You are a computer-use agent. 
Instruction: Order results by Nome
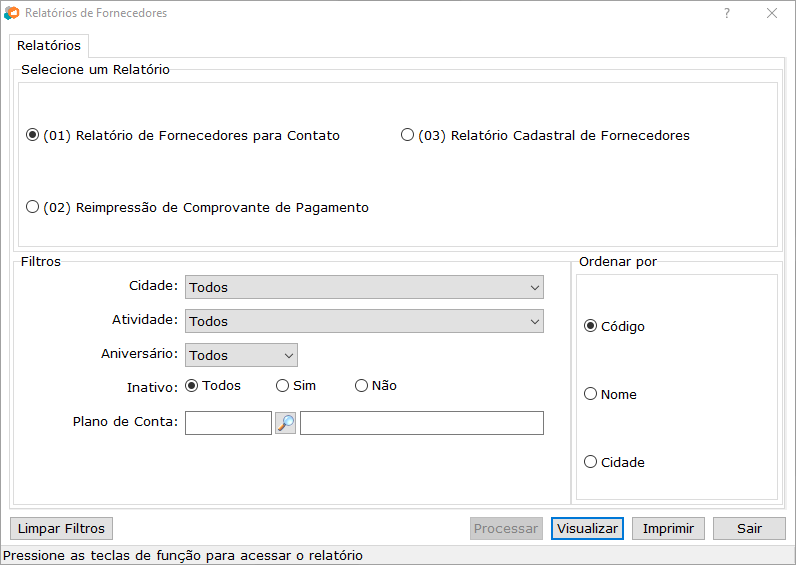(591, 394)
